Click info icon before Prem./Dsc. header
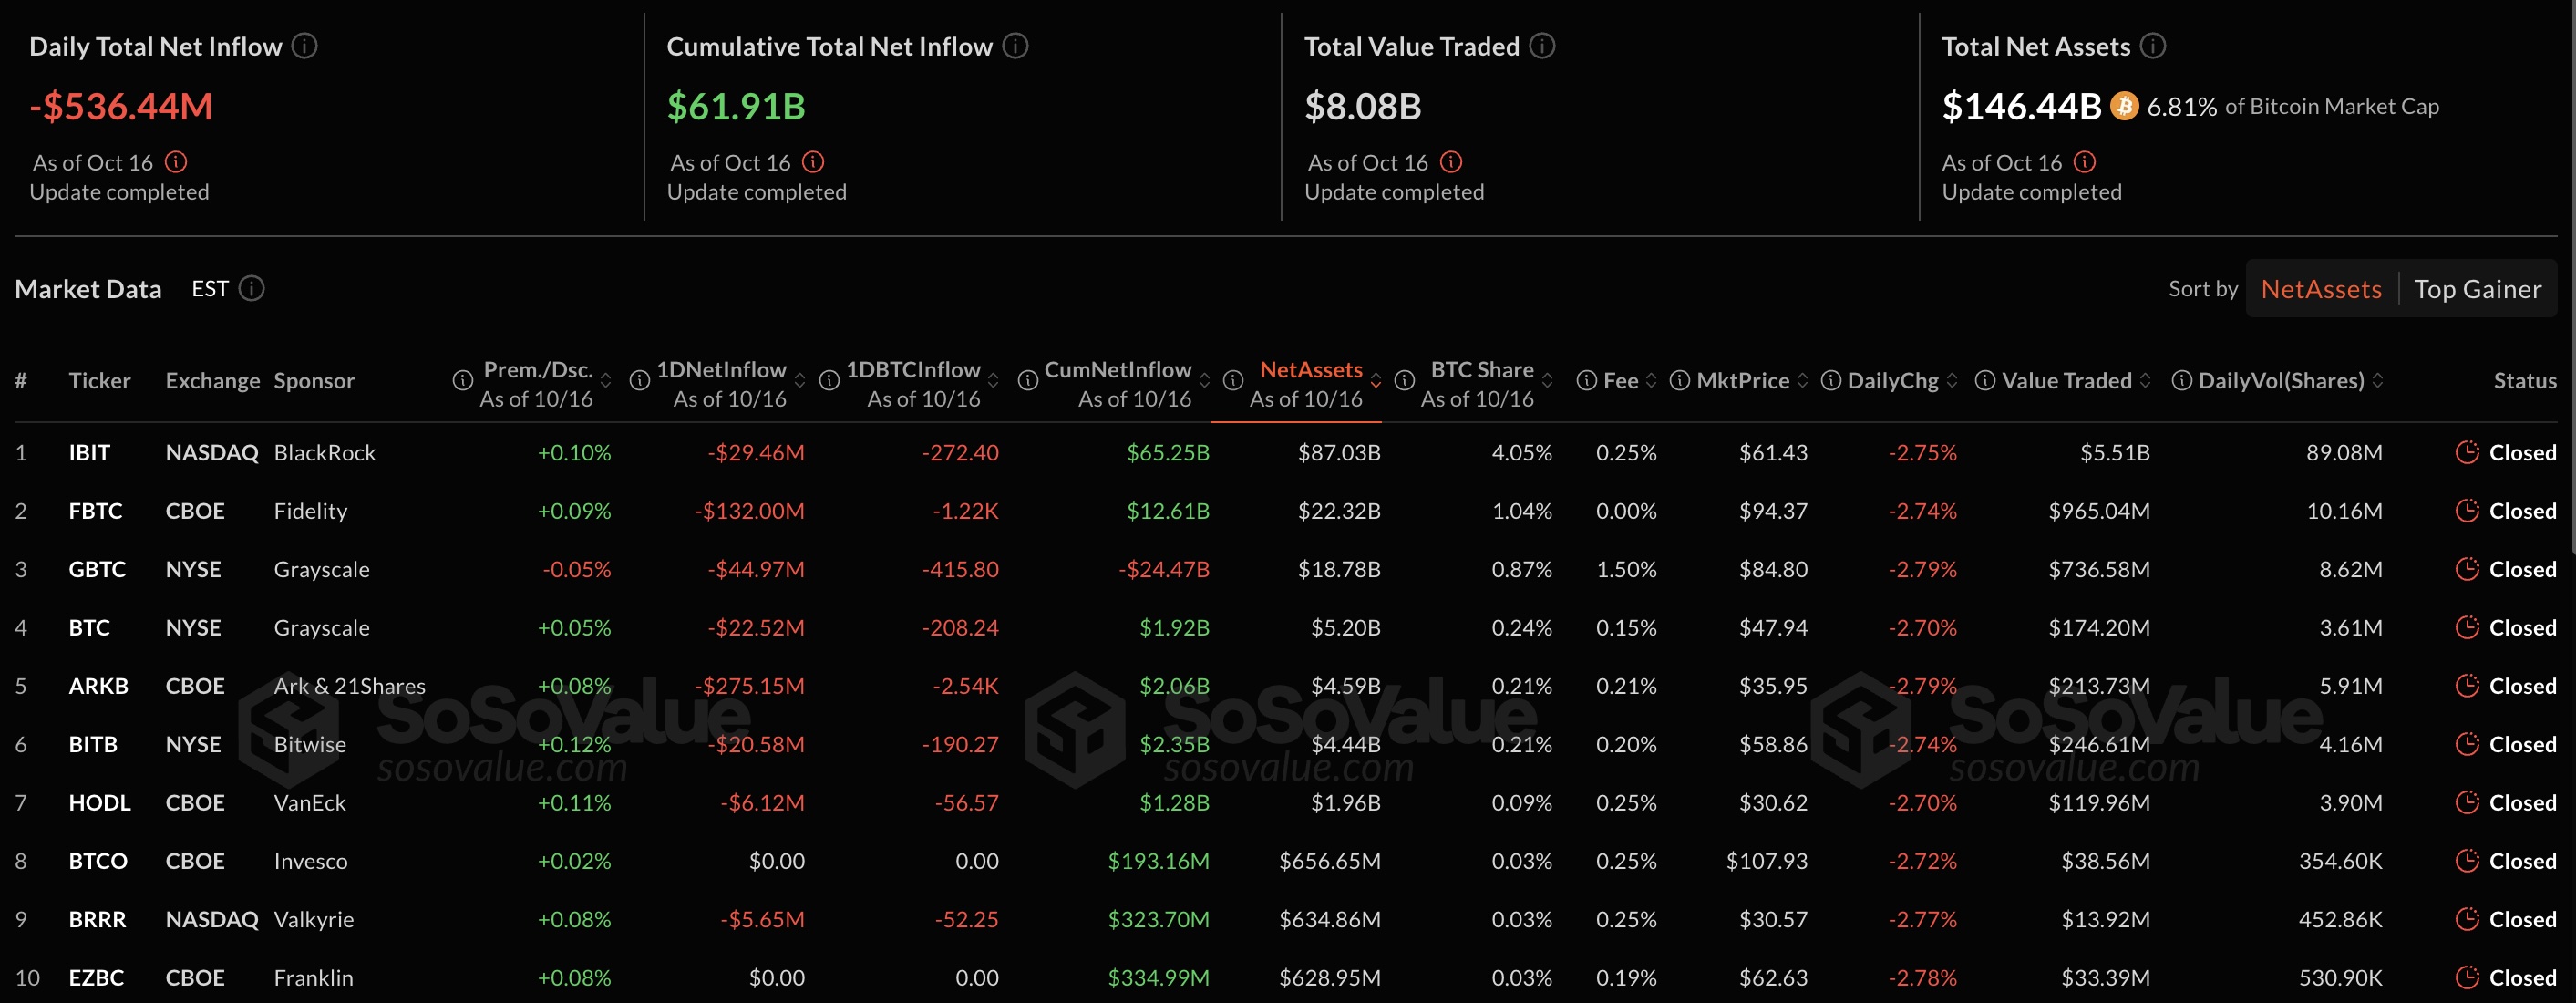 tap(462, 381)
